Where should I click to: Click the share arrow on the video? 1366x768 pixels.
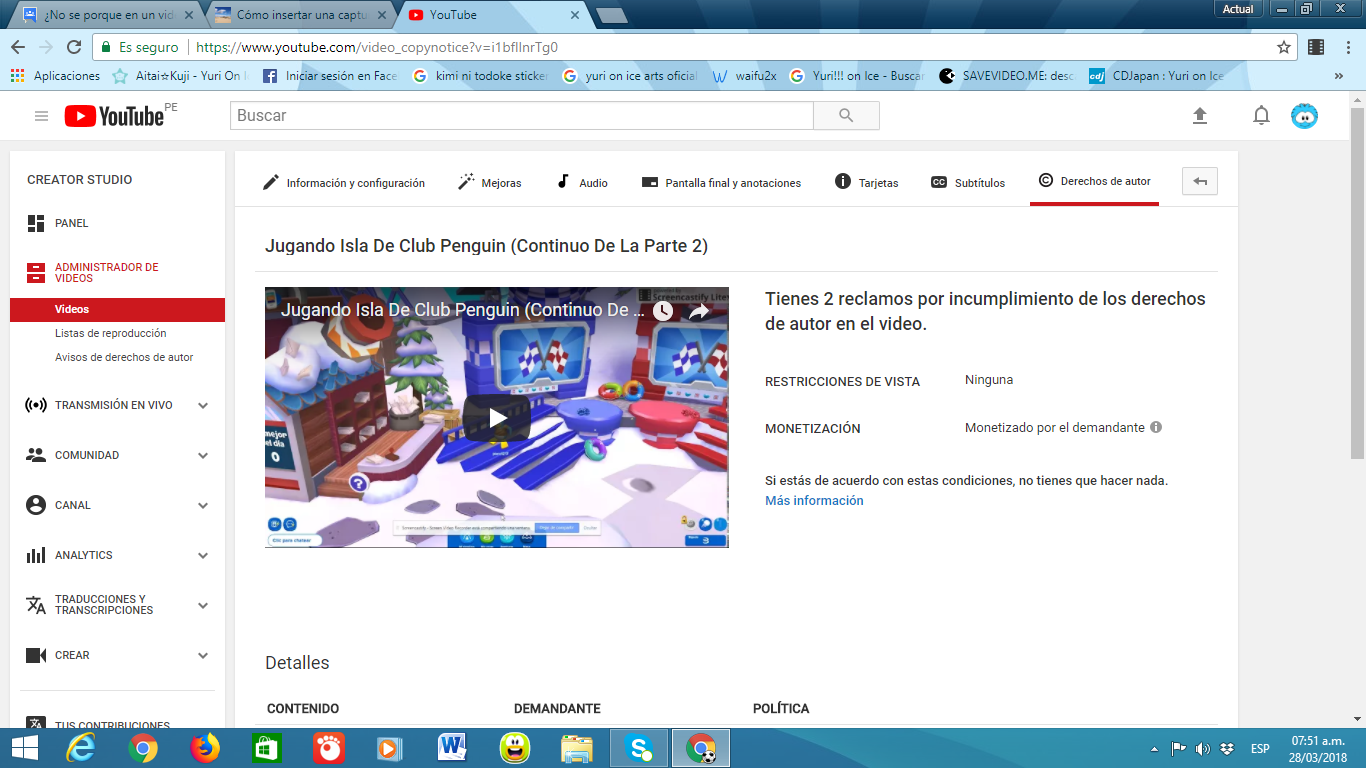(699, 311)
